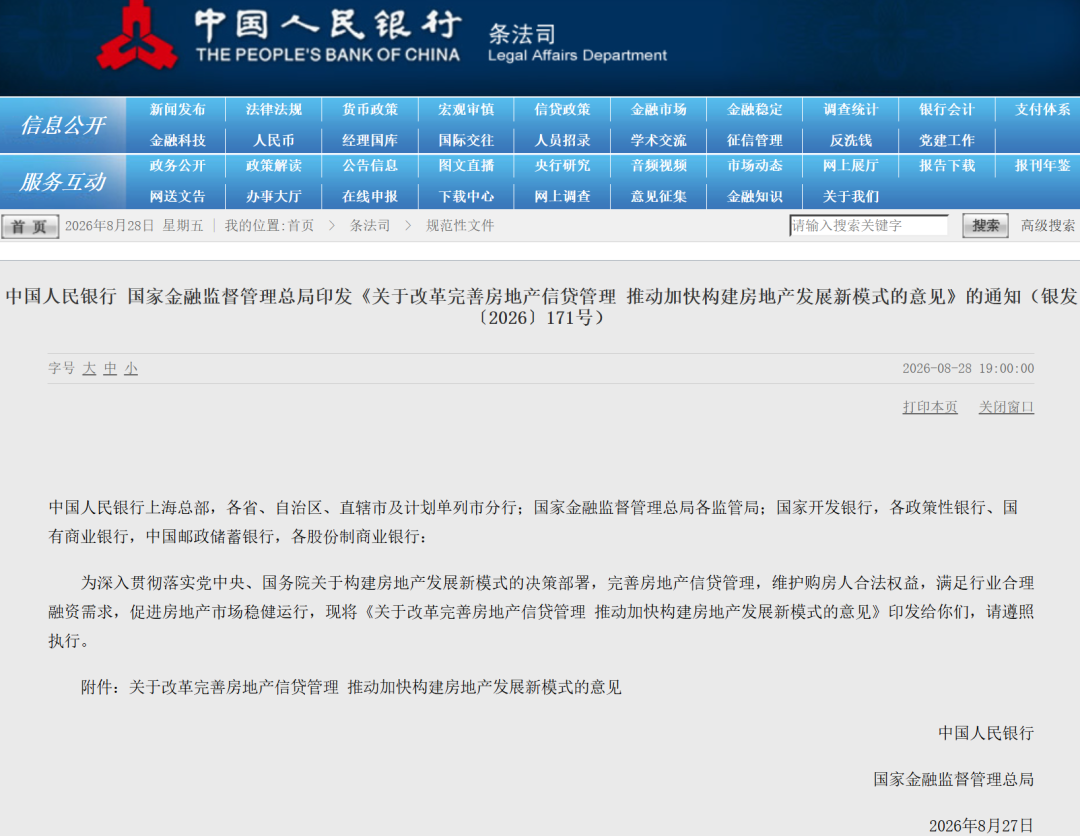The height and width of the screenshot is (836, 1080).
Task: Visit 央行研究 section
Action: pos(563,166)
